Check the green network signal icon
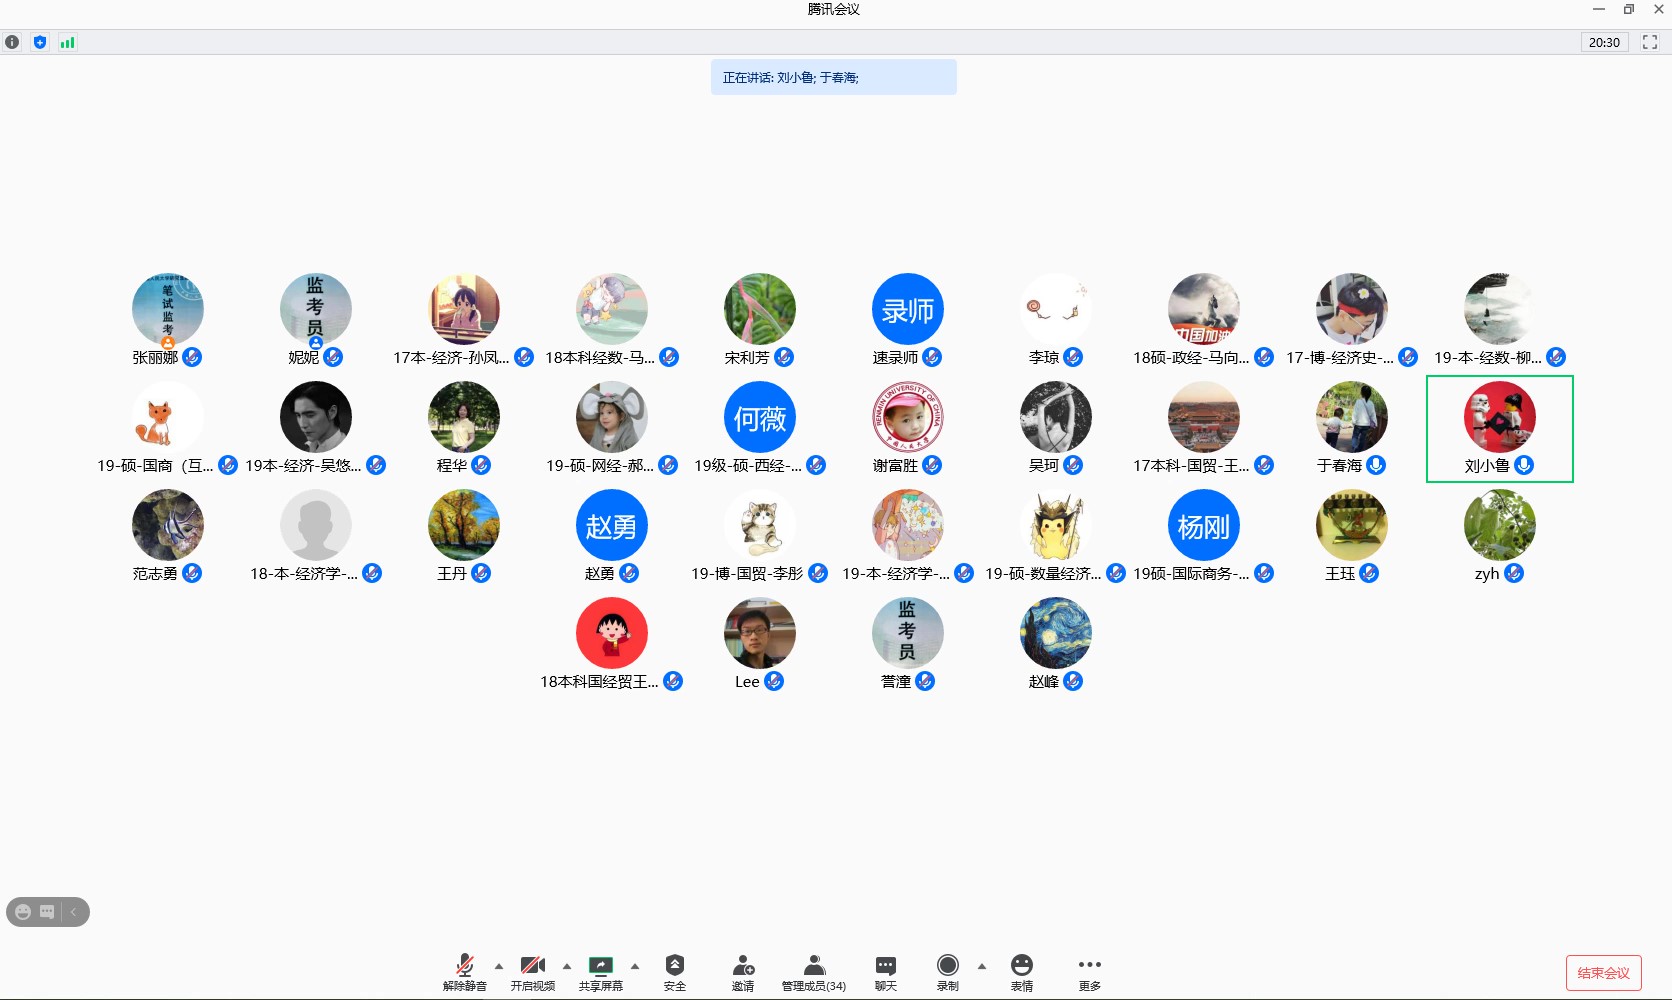Image resolution: width=1672 pixels, height=1000 pixels. point(67,42)
